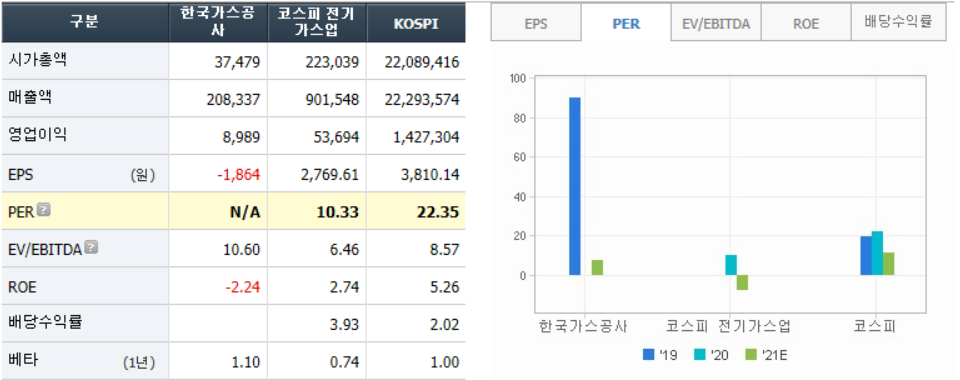Click the teal 코스피 전기가스업 '20 bar

click(x=731, y=265)
